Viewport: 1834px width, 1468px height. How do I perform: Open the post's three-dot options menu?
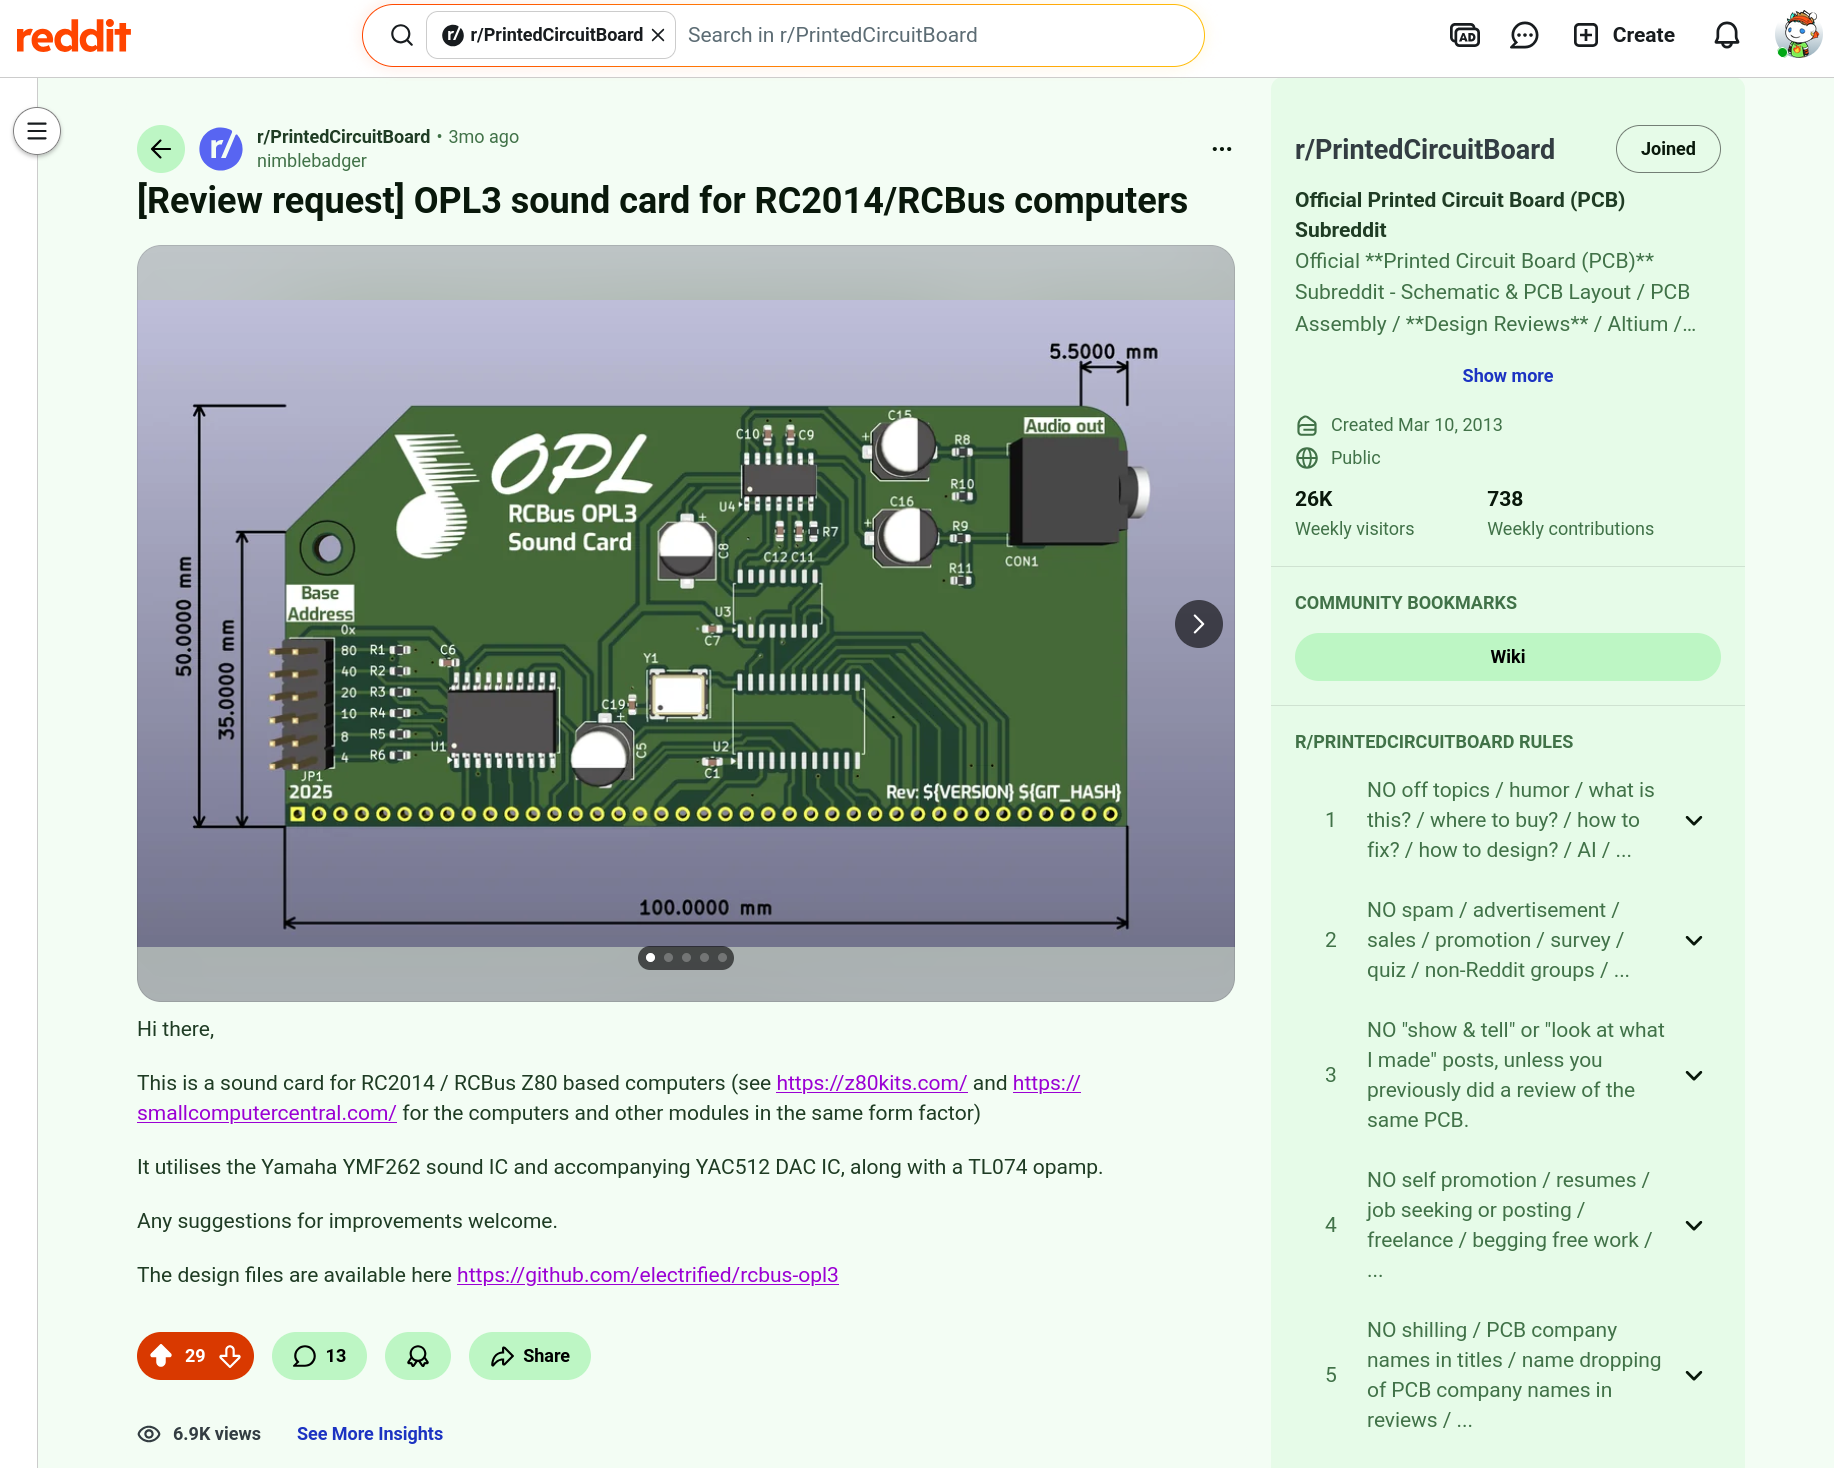click(1221, 149)
